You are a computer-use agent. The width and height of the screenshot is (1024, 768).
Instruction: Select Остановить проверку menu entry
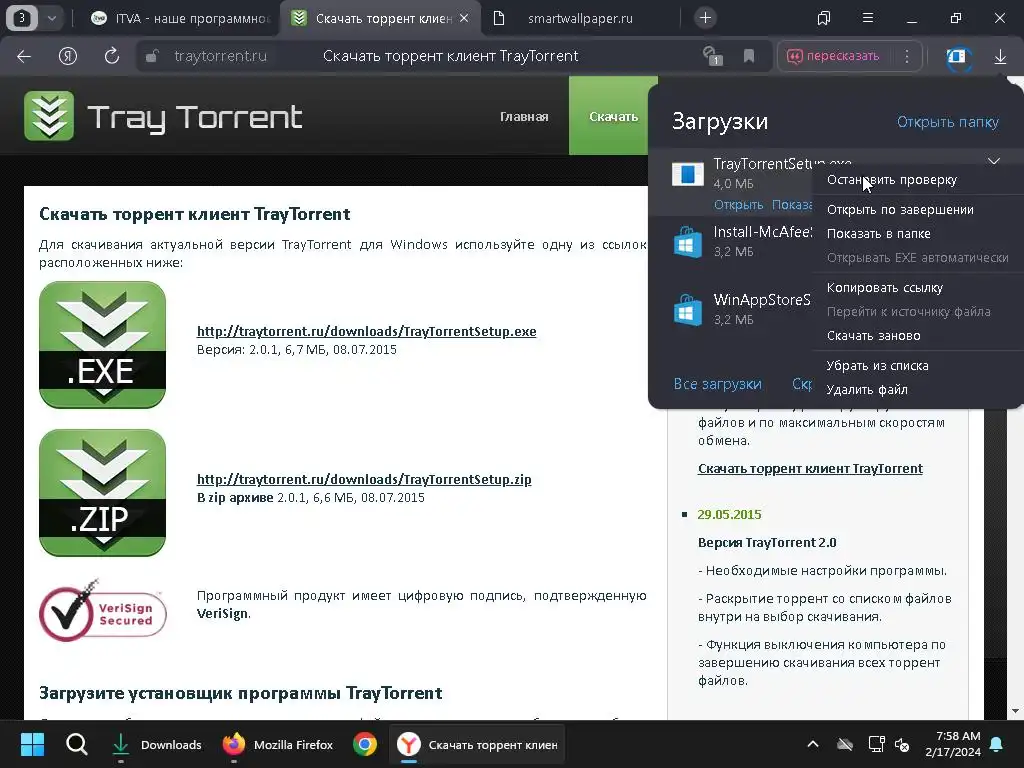point(918,180)
